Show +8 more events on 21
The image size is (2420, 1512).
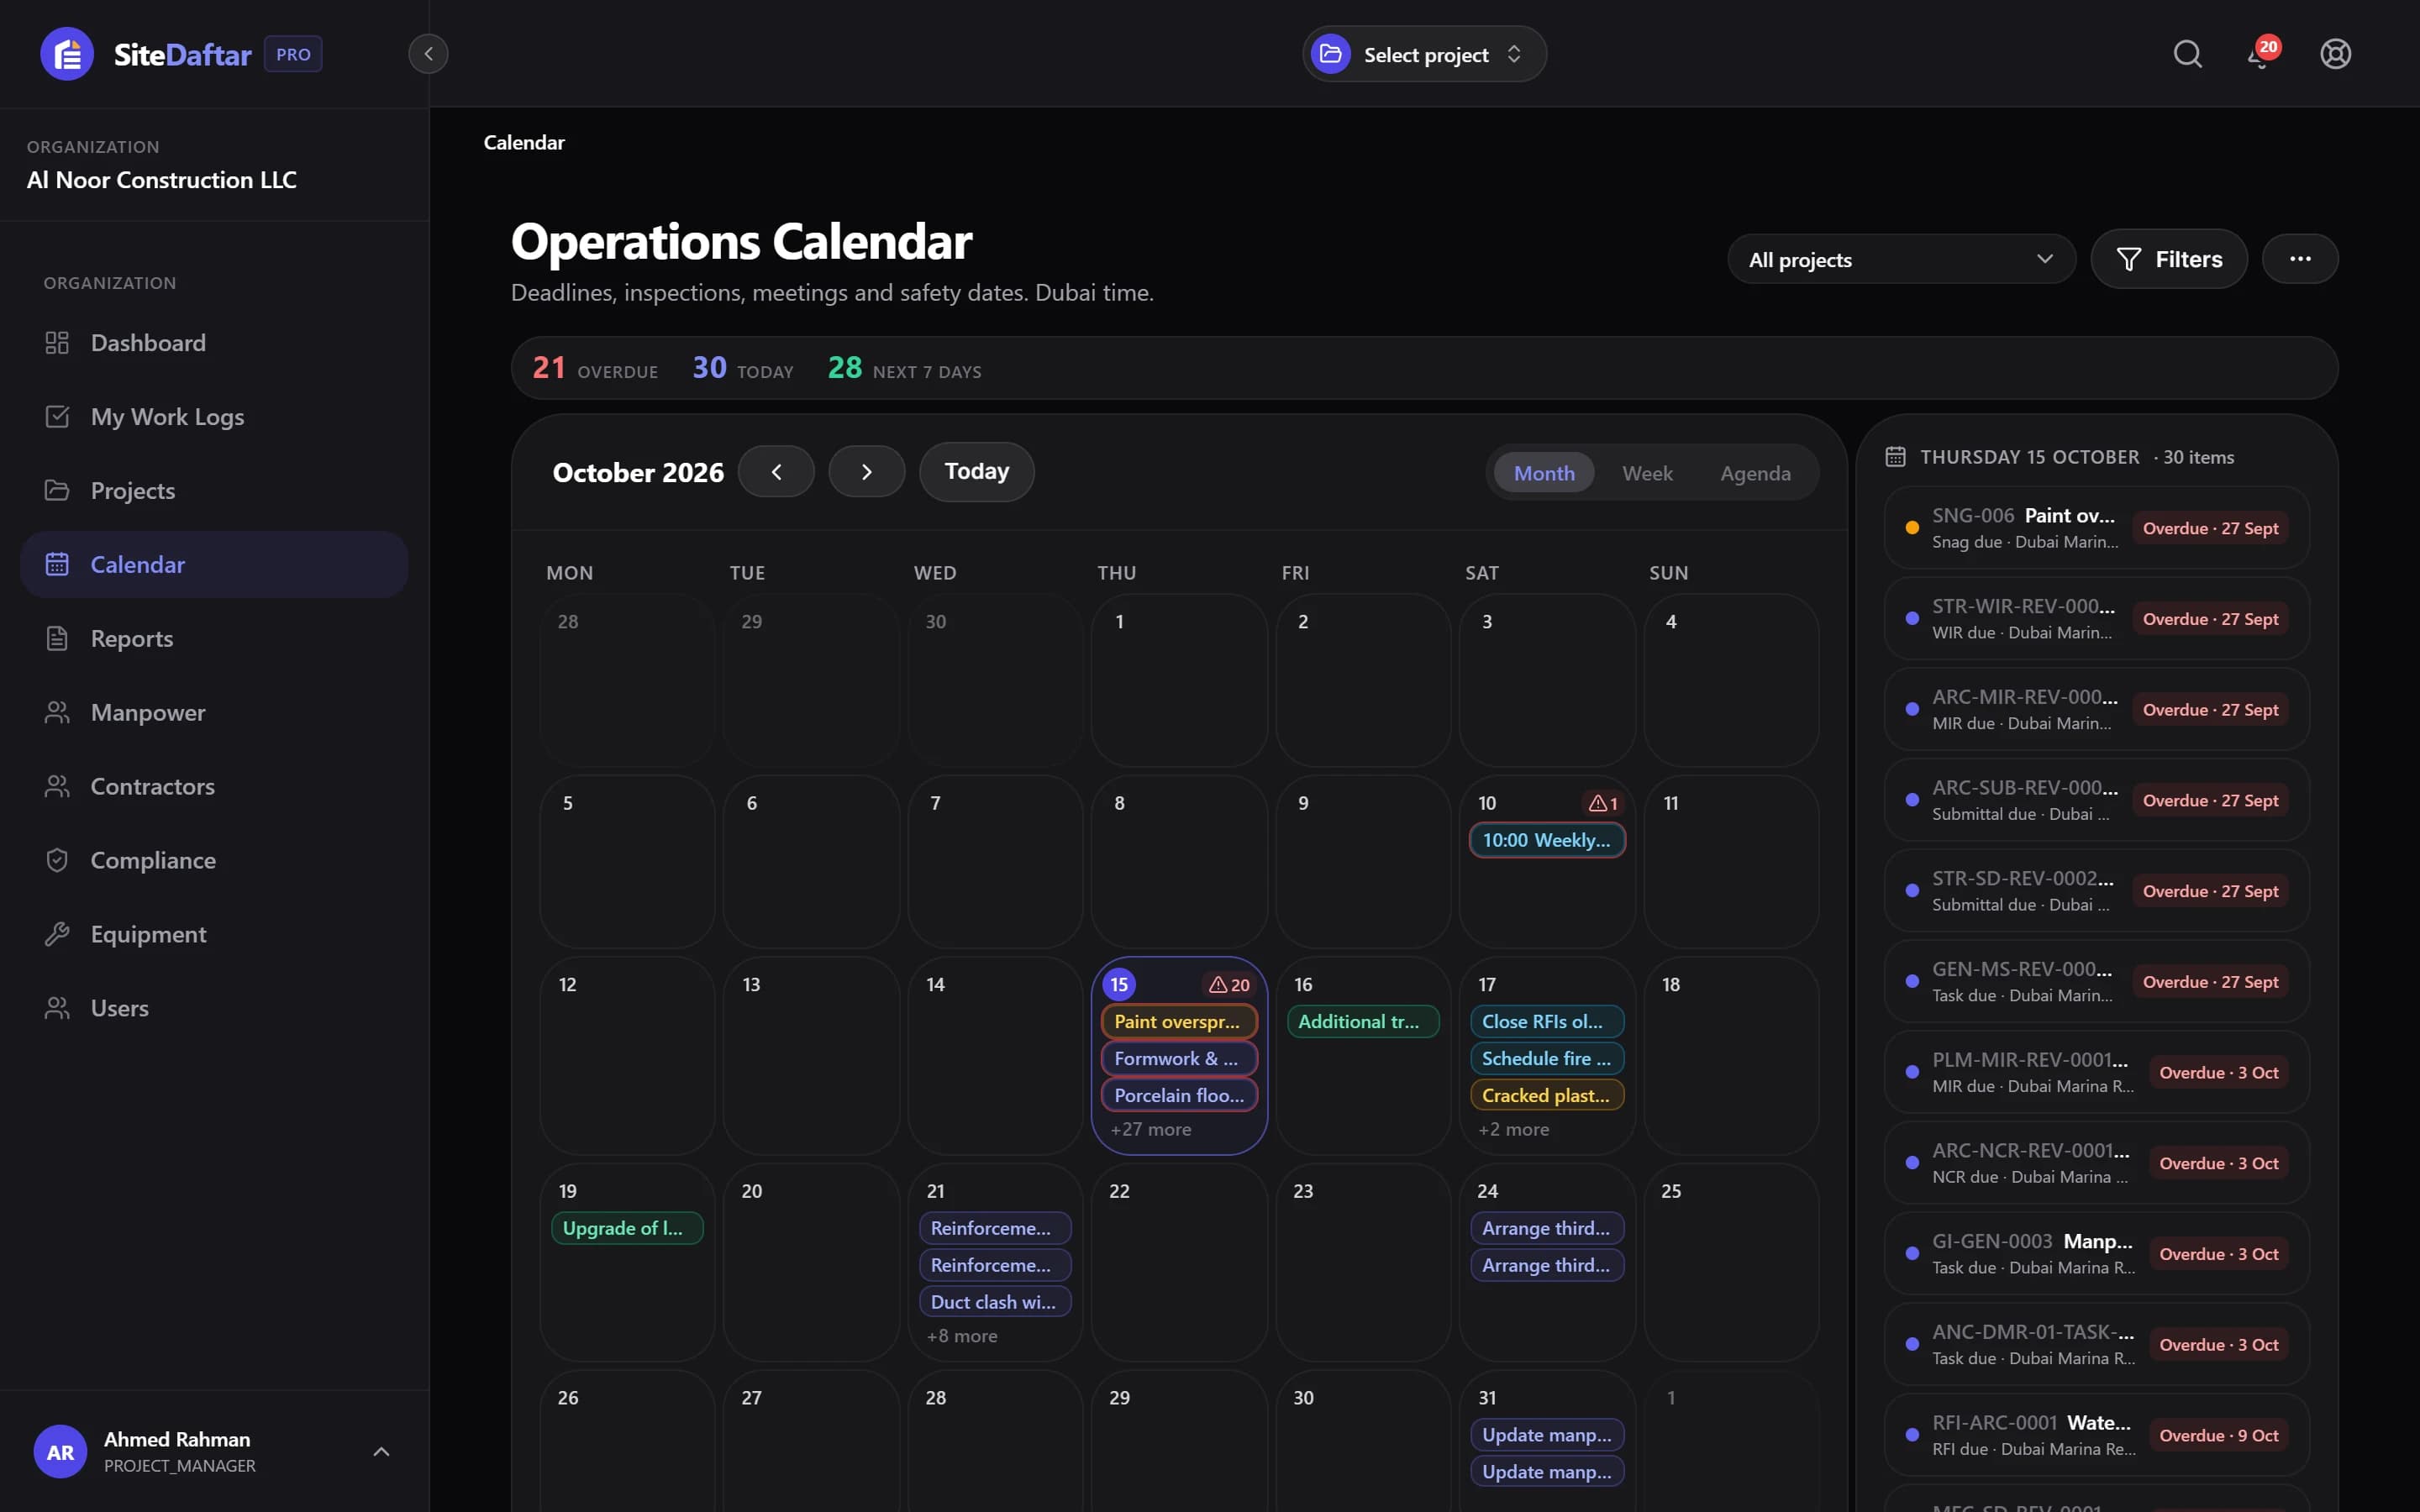(x=961, y=1336)
